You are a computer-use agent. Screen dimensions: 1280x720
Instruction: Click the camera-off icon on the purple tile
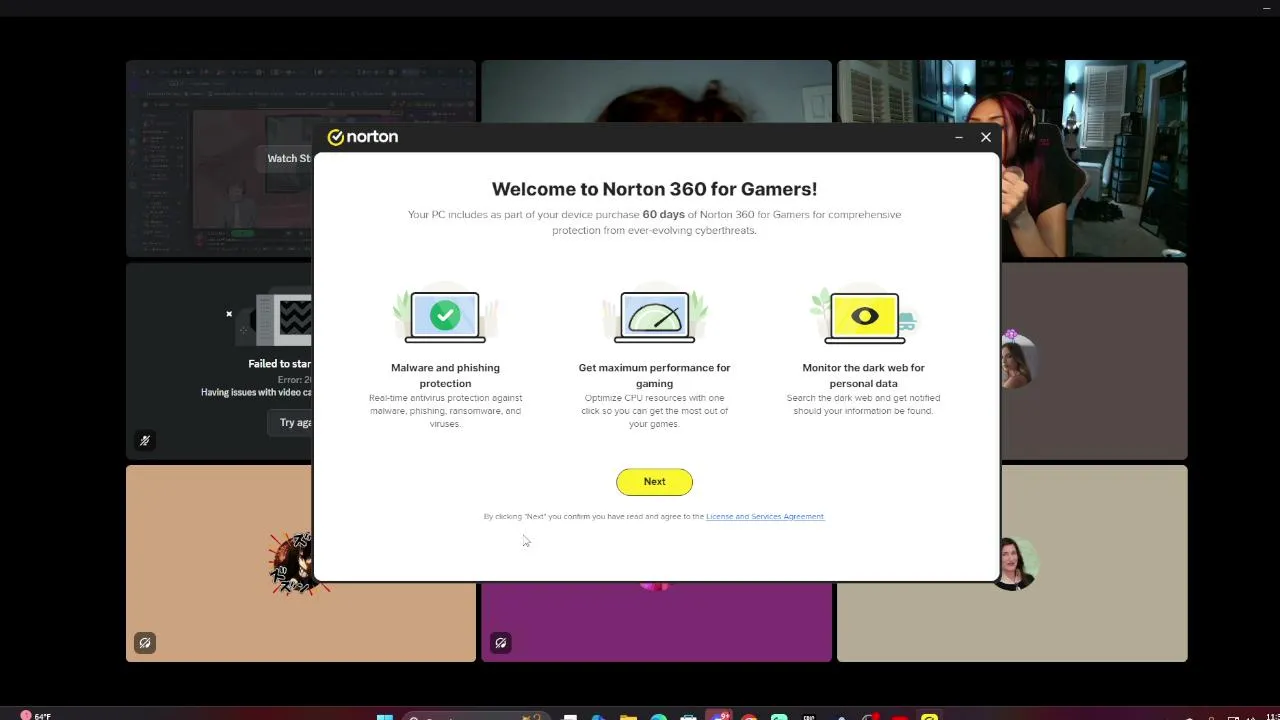pos(501,643)
